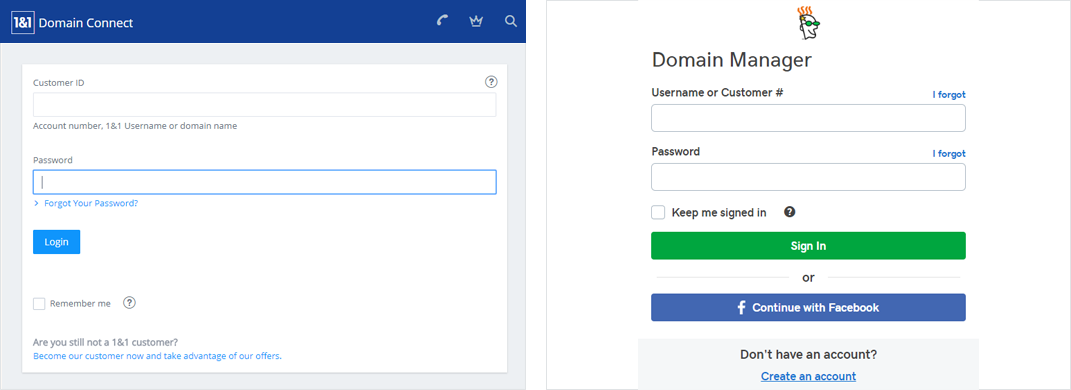This screenshot has width=1071, height=390.
Task: Click the crown icon in 1&1 header
Action: point(476,21)
